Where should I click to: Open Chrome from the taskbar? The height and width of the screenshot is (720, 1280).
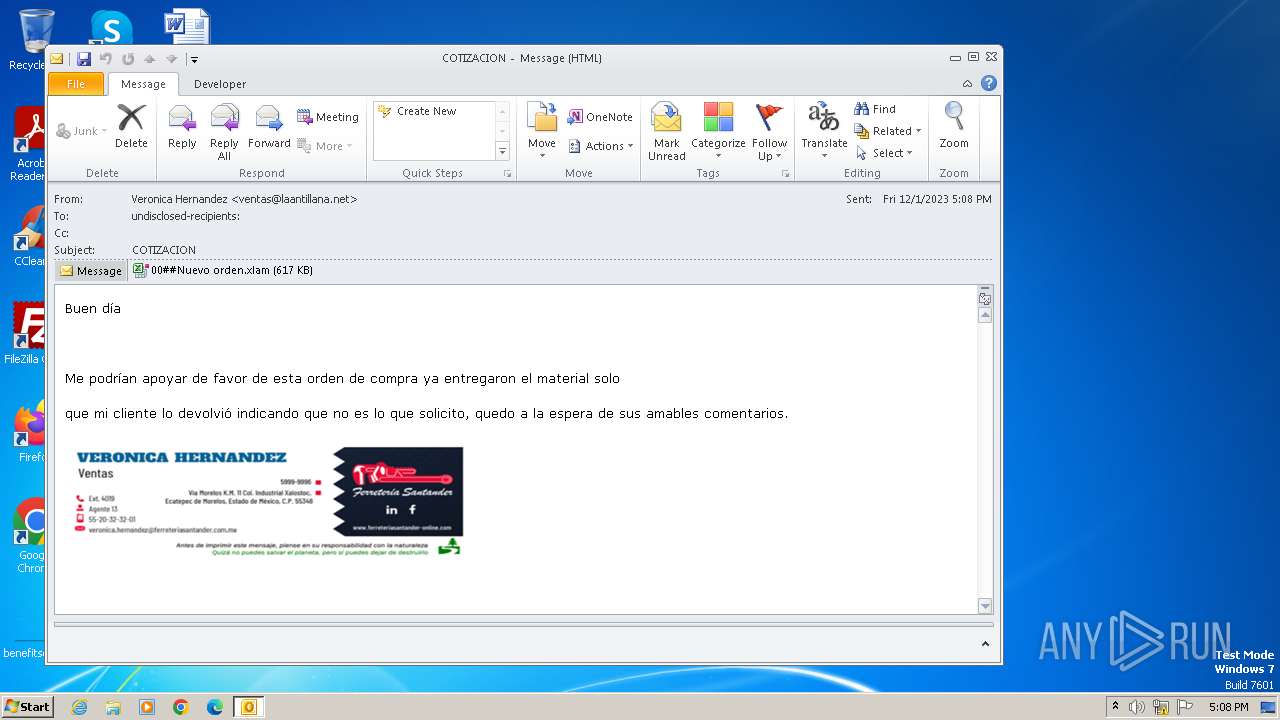coord(180,707)
